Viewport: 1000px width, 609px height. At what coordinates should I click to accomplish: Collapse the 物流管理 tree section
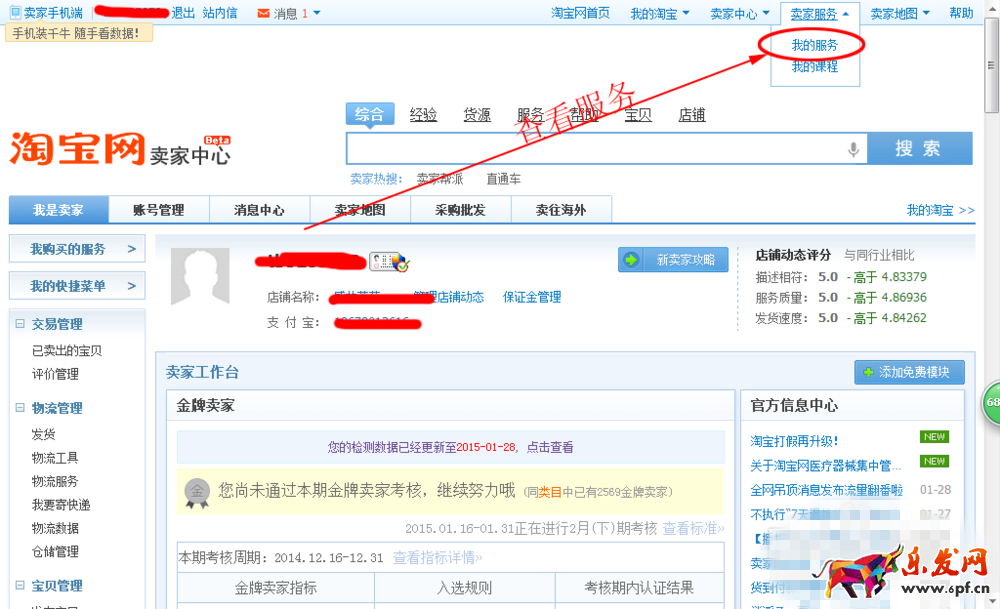[x=20, y=407]
